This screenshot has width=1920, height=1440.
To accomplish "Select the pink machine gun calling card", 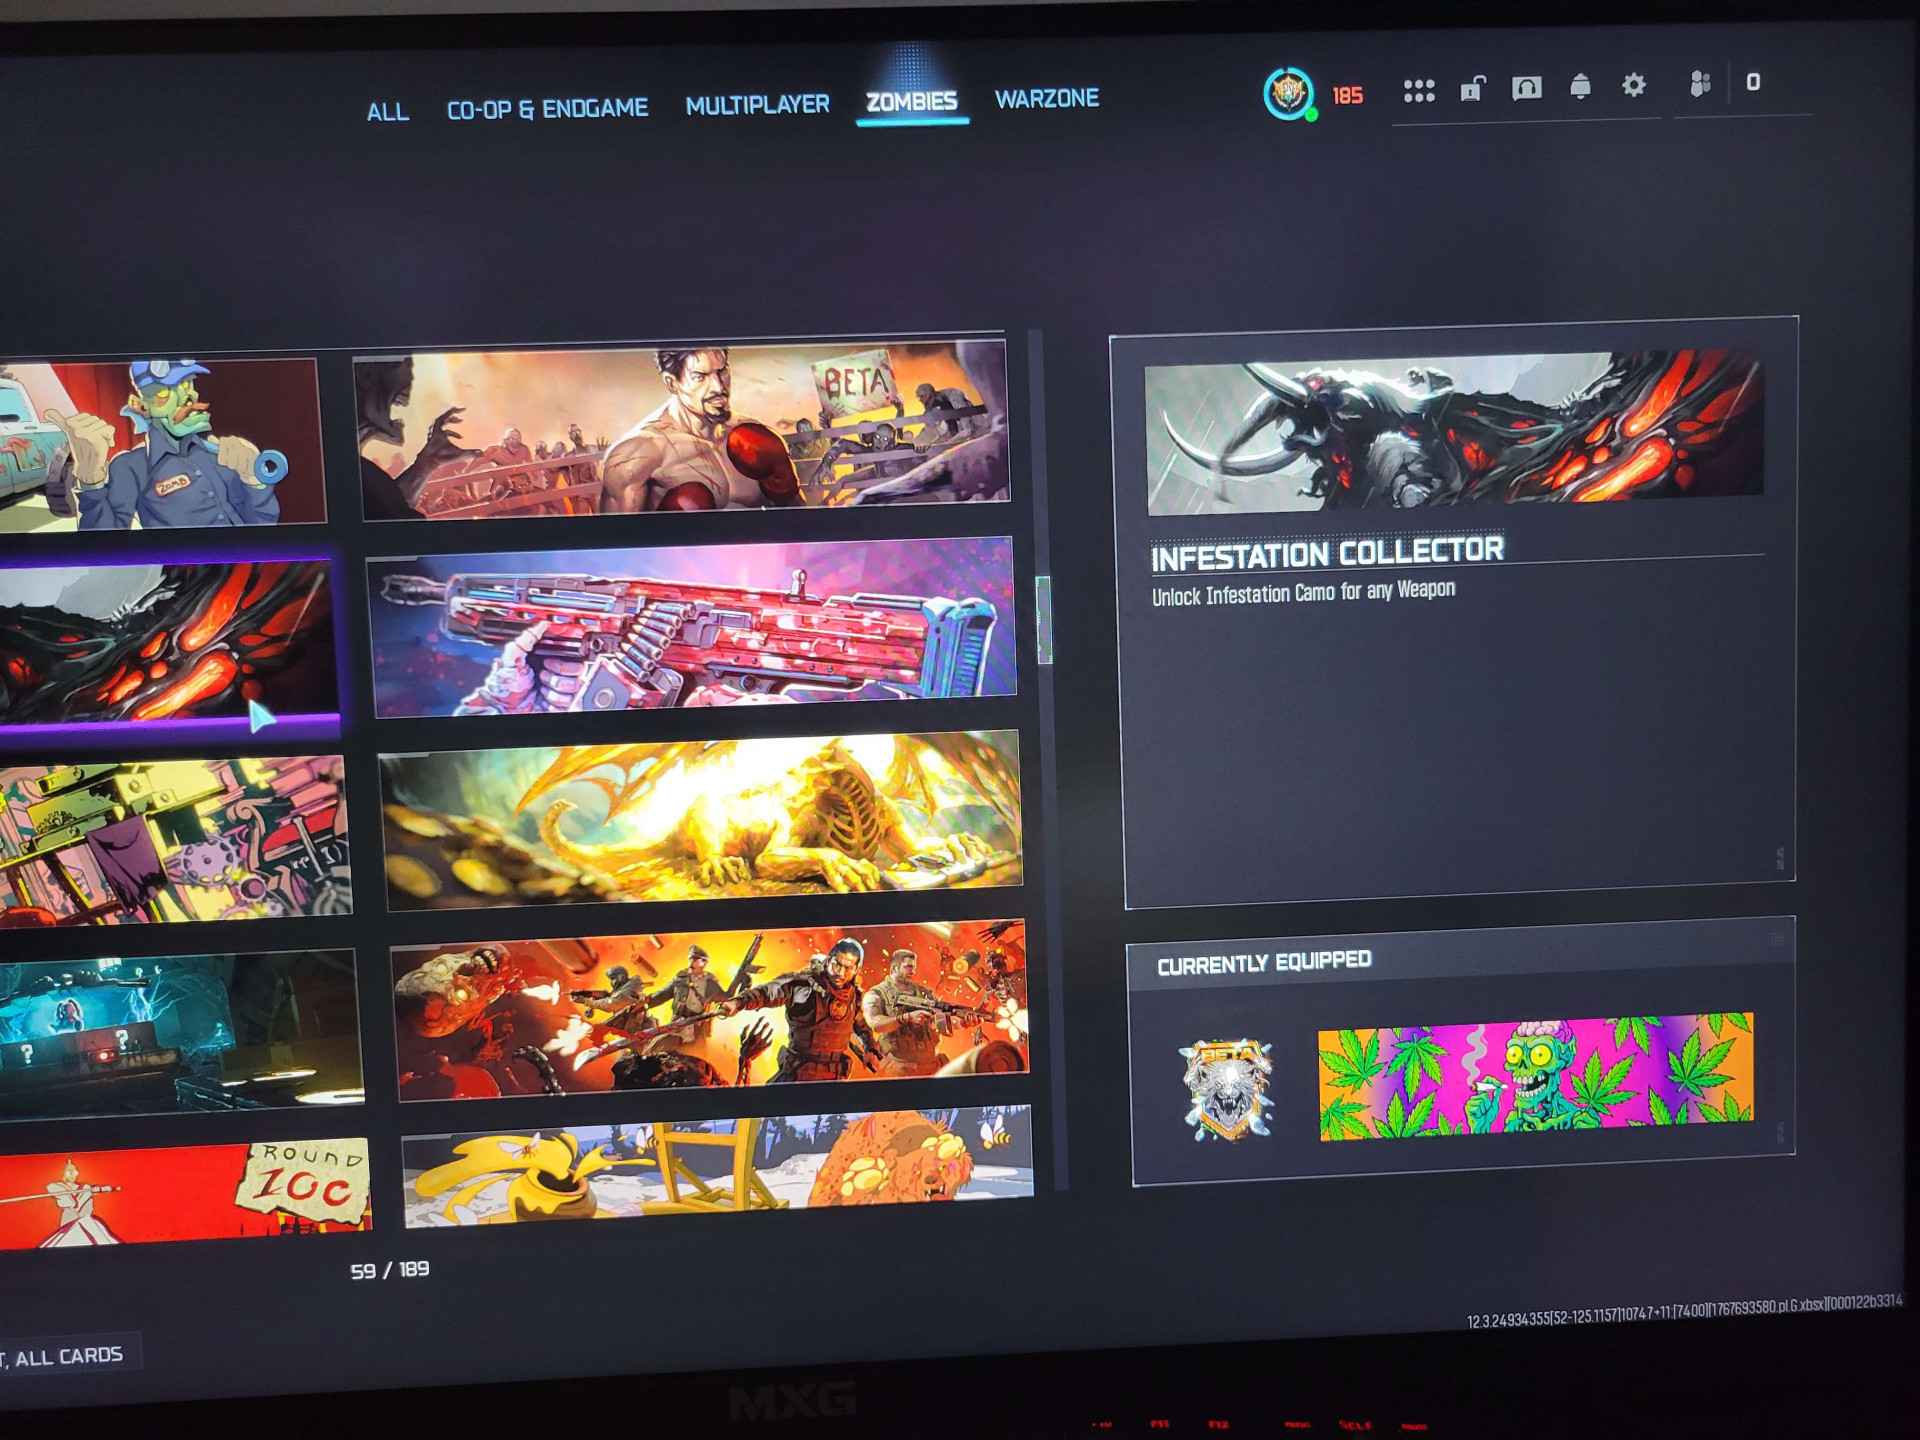I will pyautogui.click(x=692, y=628).
